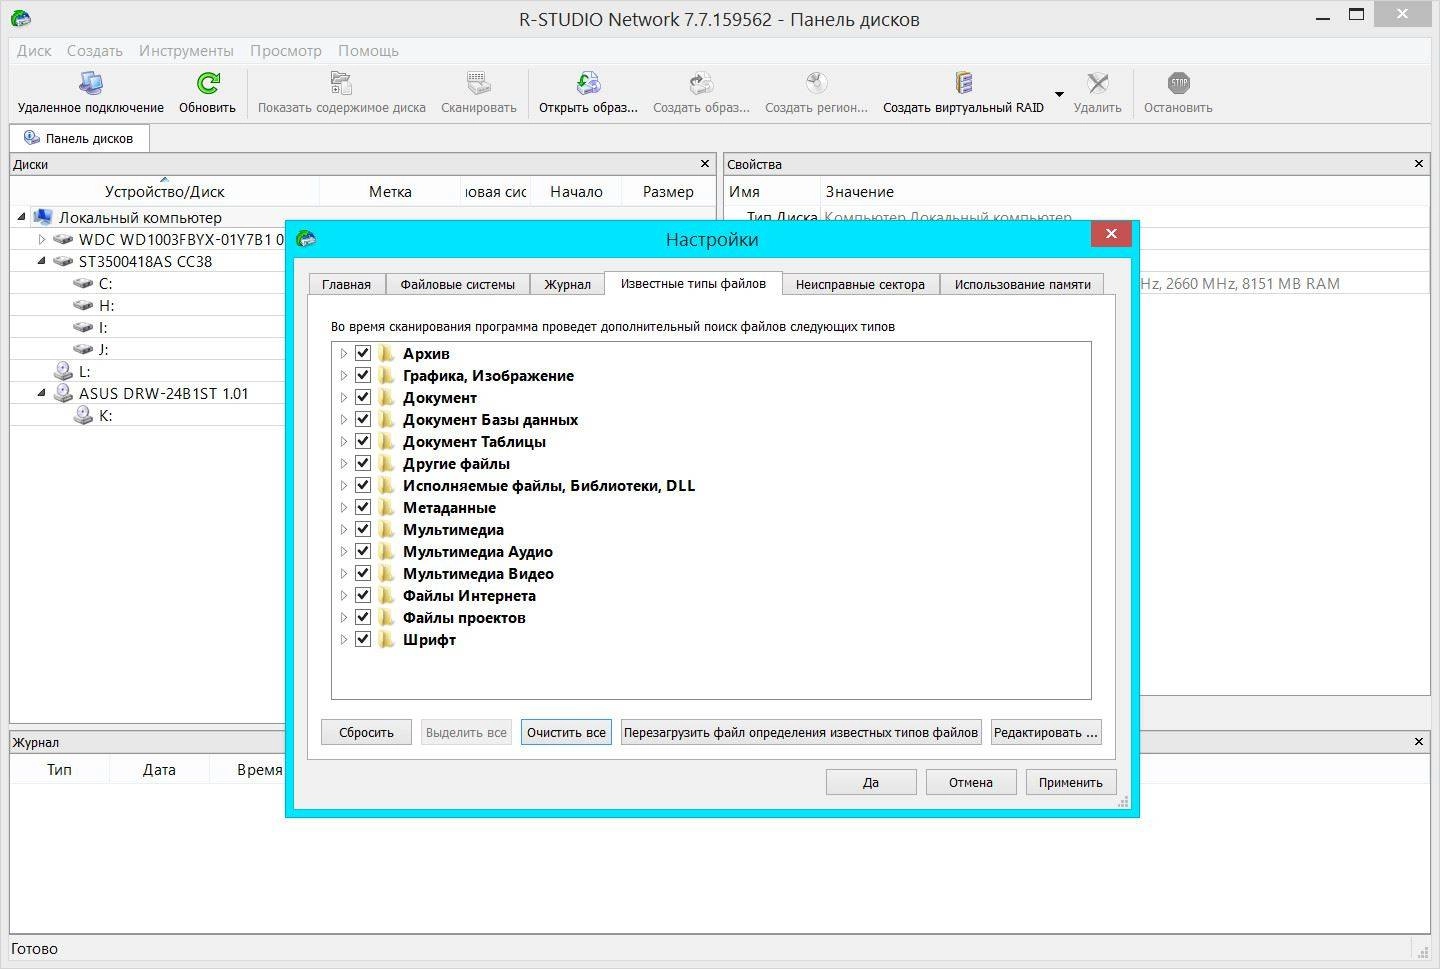The image size is (1440, 969).
Task: Click the Применить button
Action: click(x=1071, y=782)
